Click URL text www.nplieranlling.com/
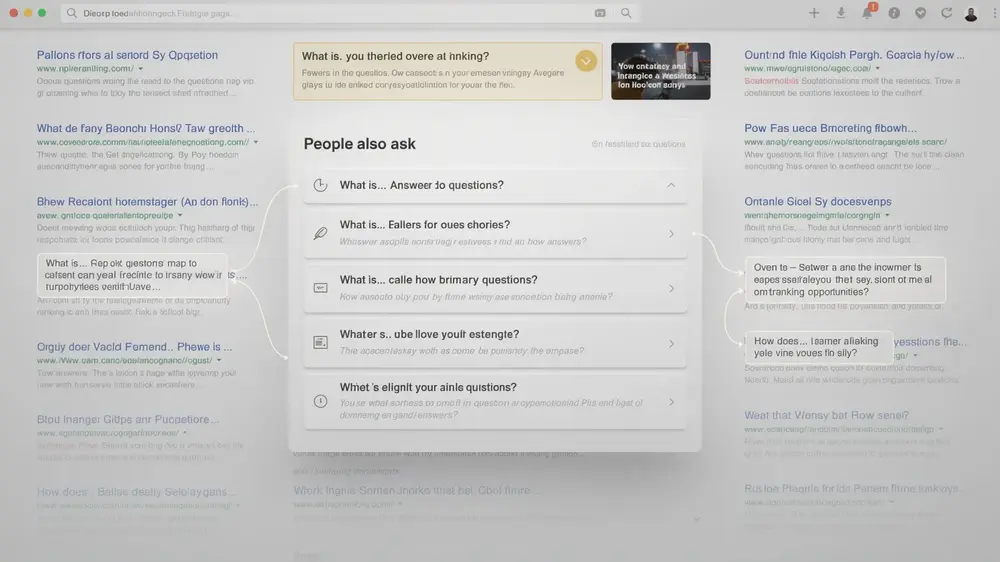 (x=85, y=68)
